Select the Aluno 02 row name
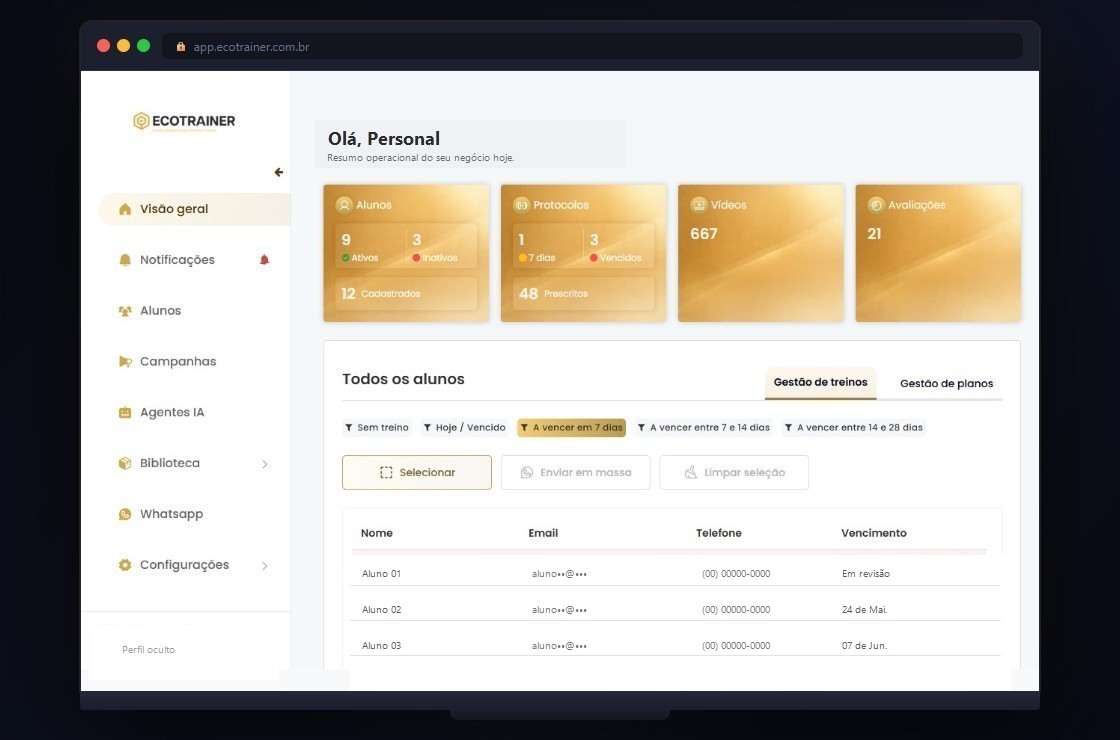Screen dimensions: 1120x740 (381, 610)
